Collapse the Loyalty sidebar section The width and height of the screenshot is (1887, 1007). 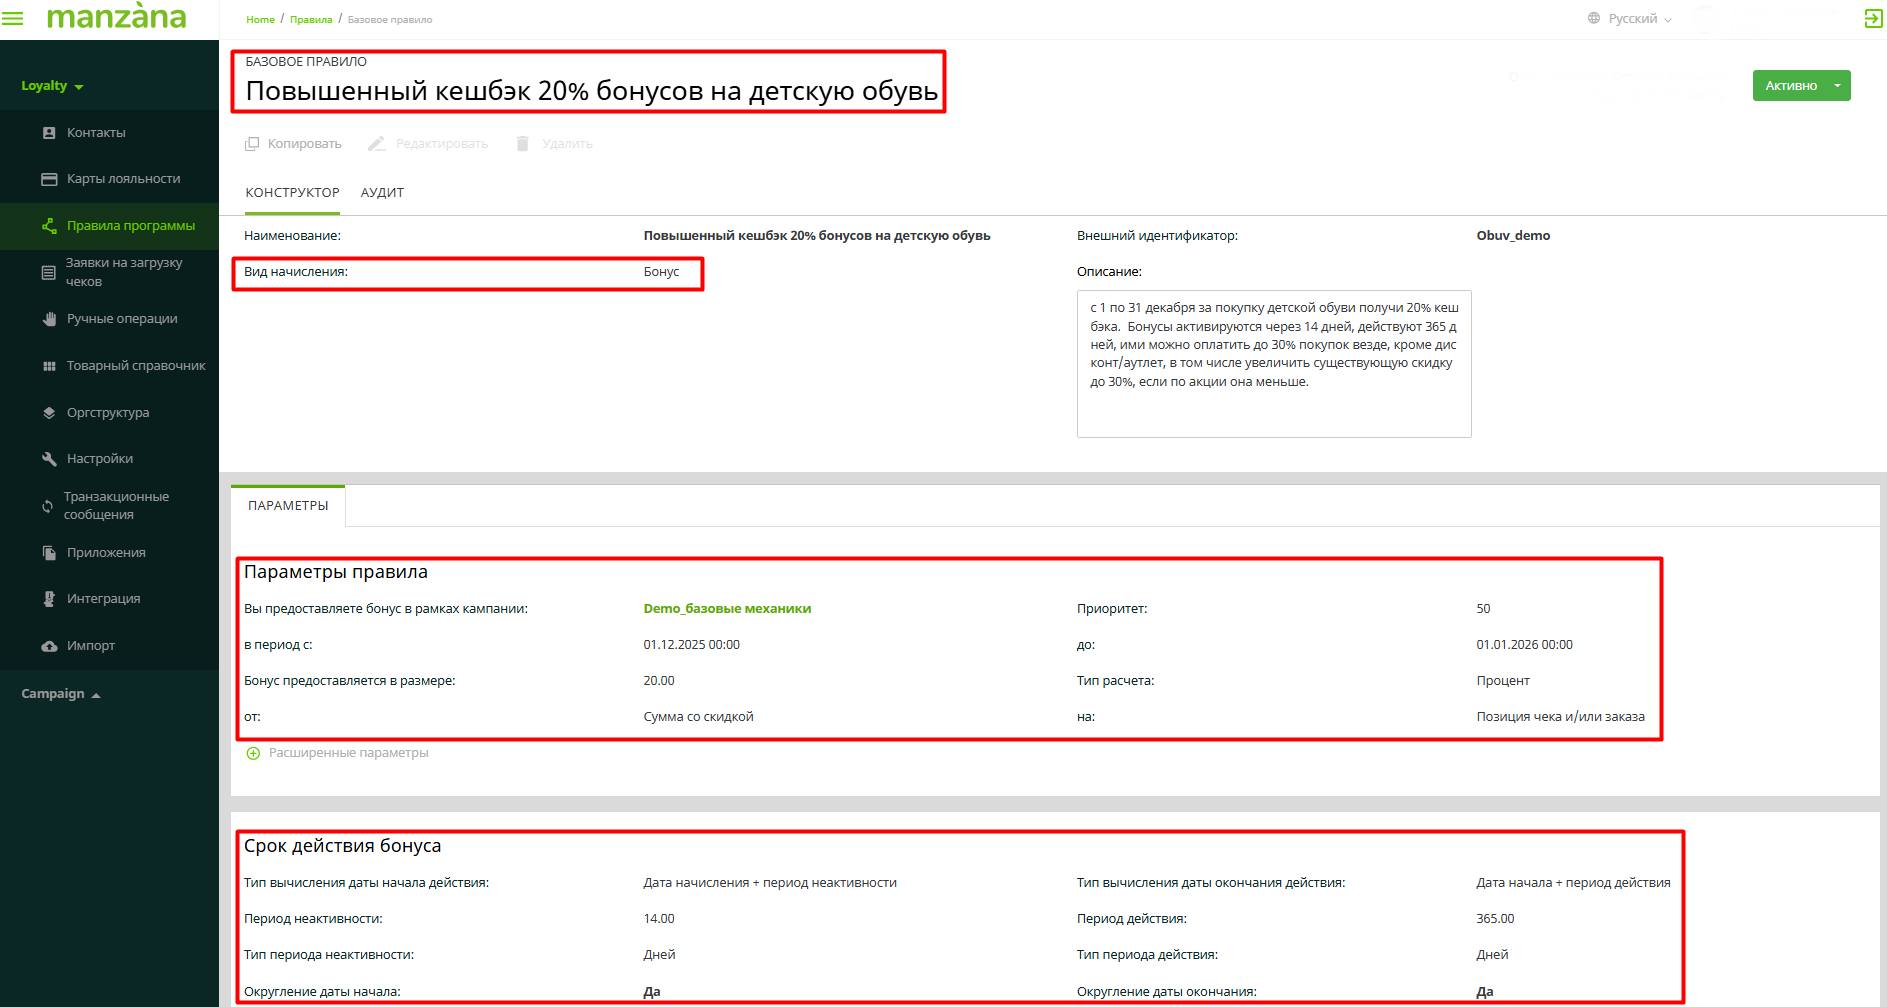pos(52,86)
